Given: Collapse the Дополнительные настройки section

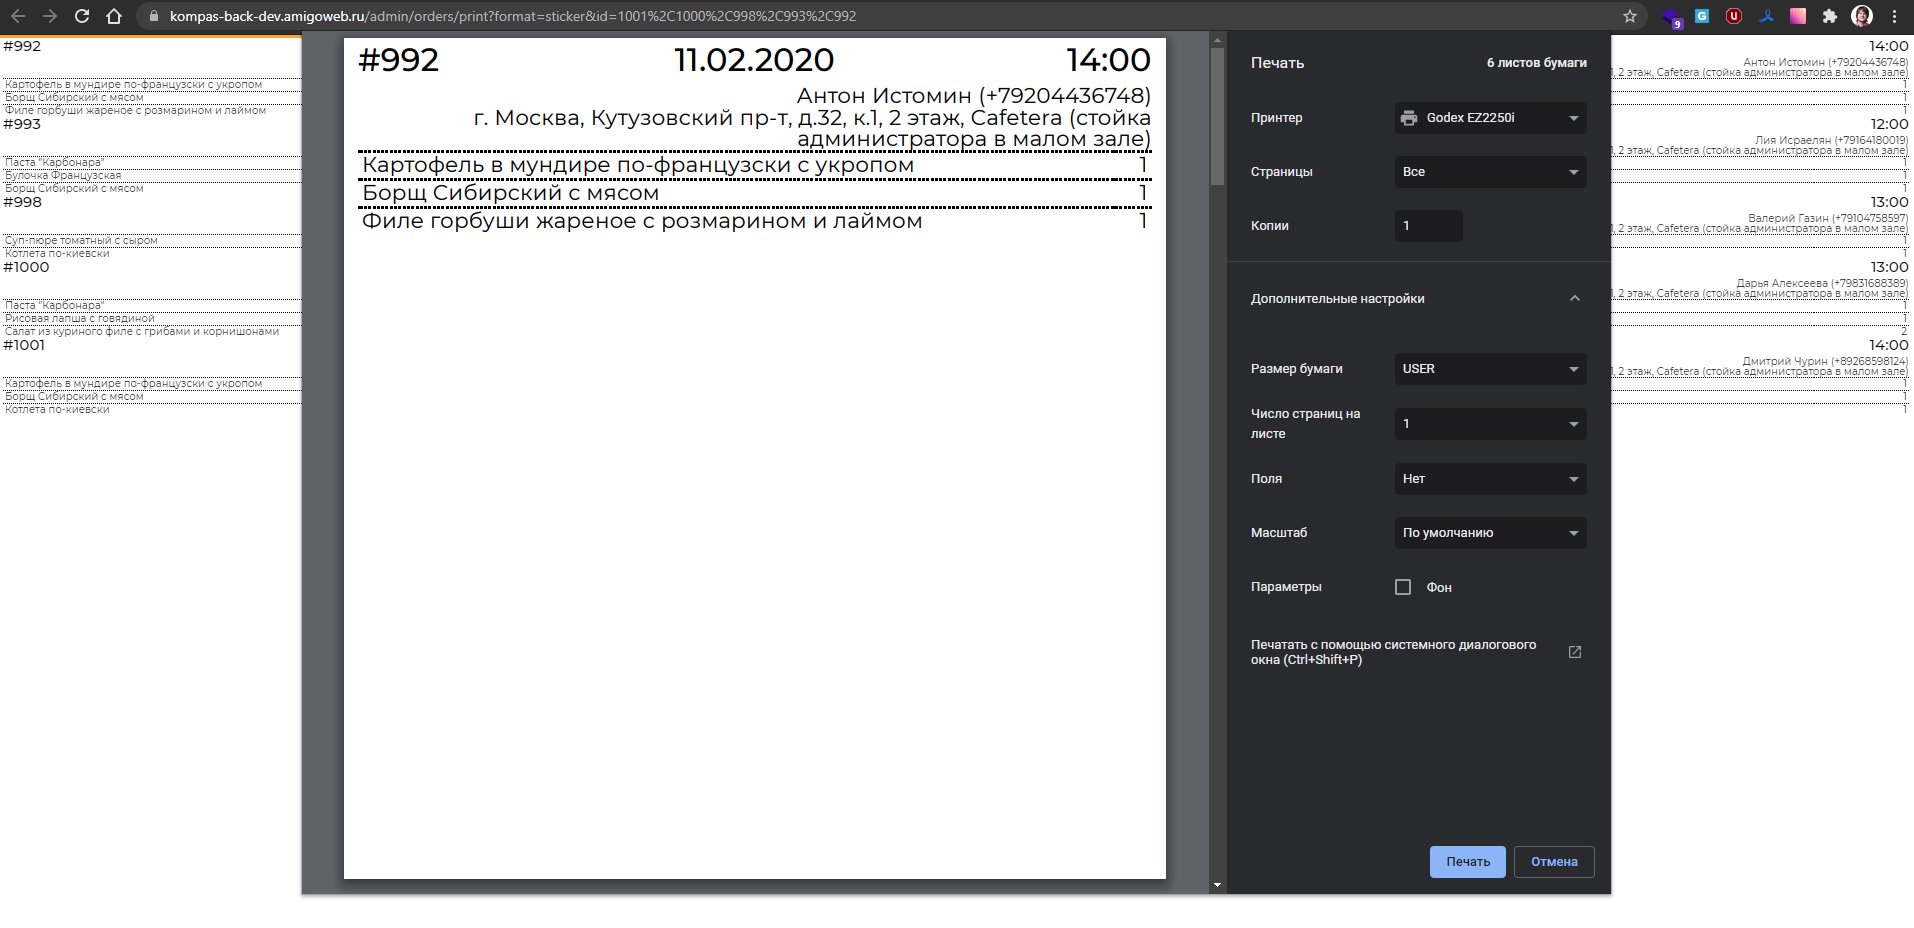Looking at the screenshot, I should [1575, 299].
